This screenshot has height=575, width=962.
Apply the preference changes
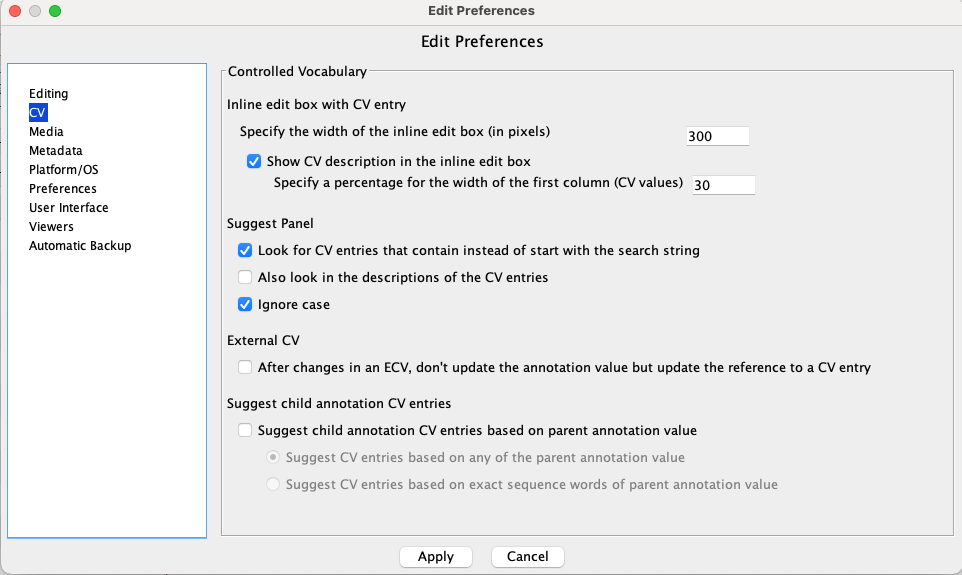point(436,557)
